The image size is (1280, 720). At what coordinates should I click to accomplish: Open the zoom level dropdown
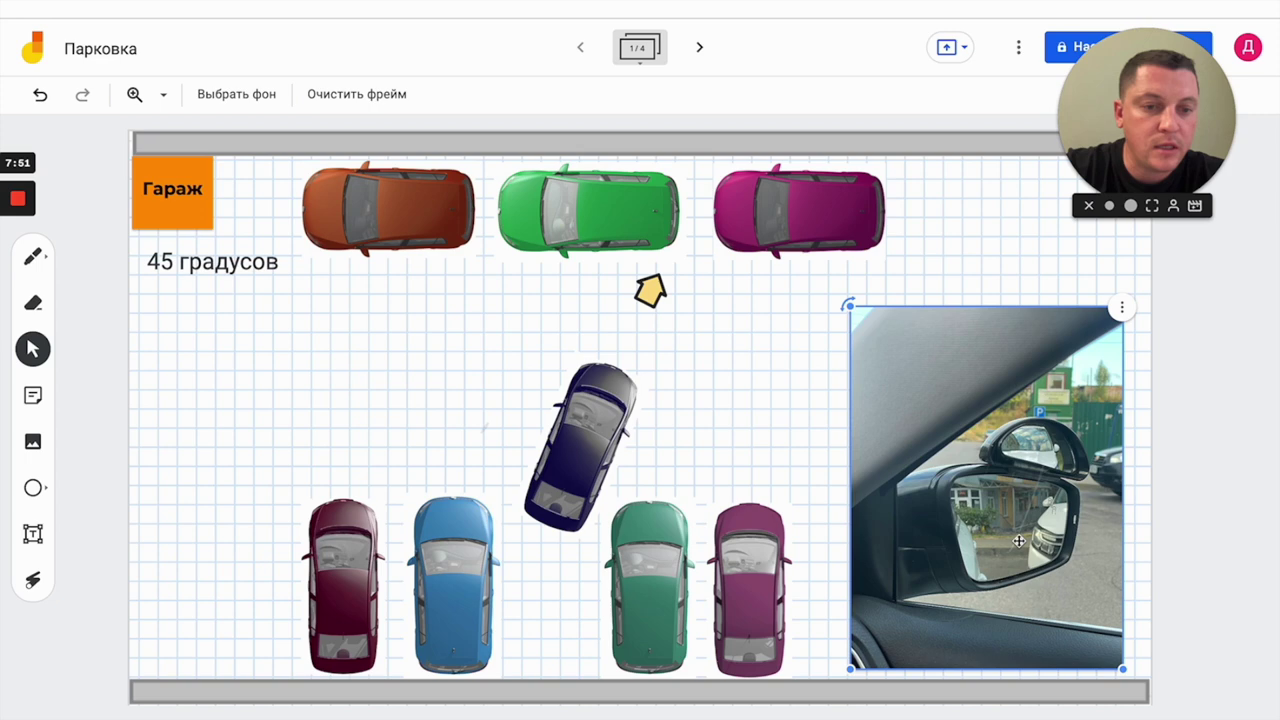(163, 95)
